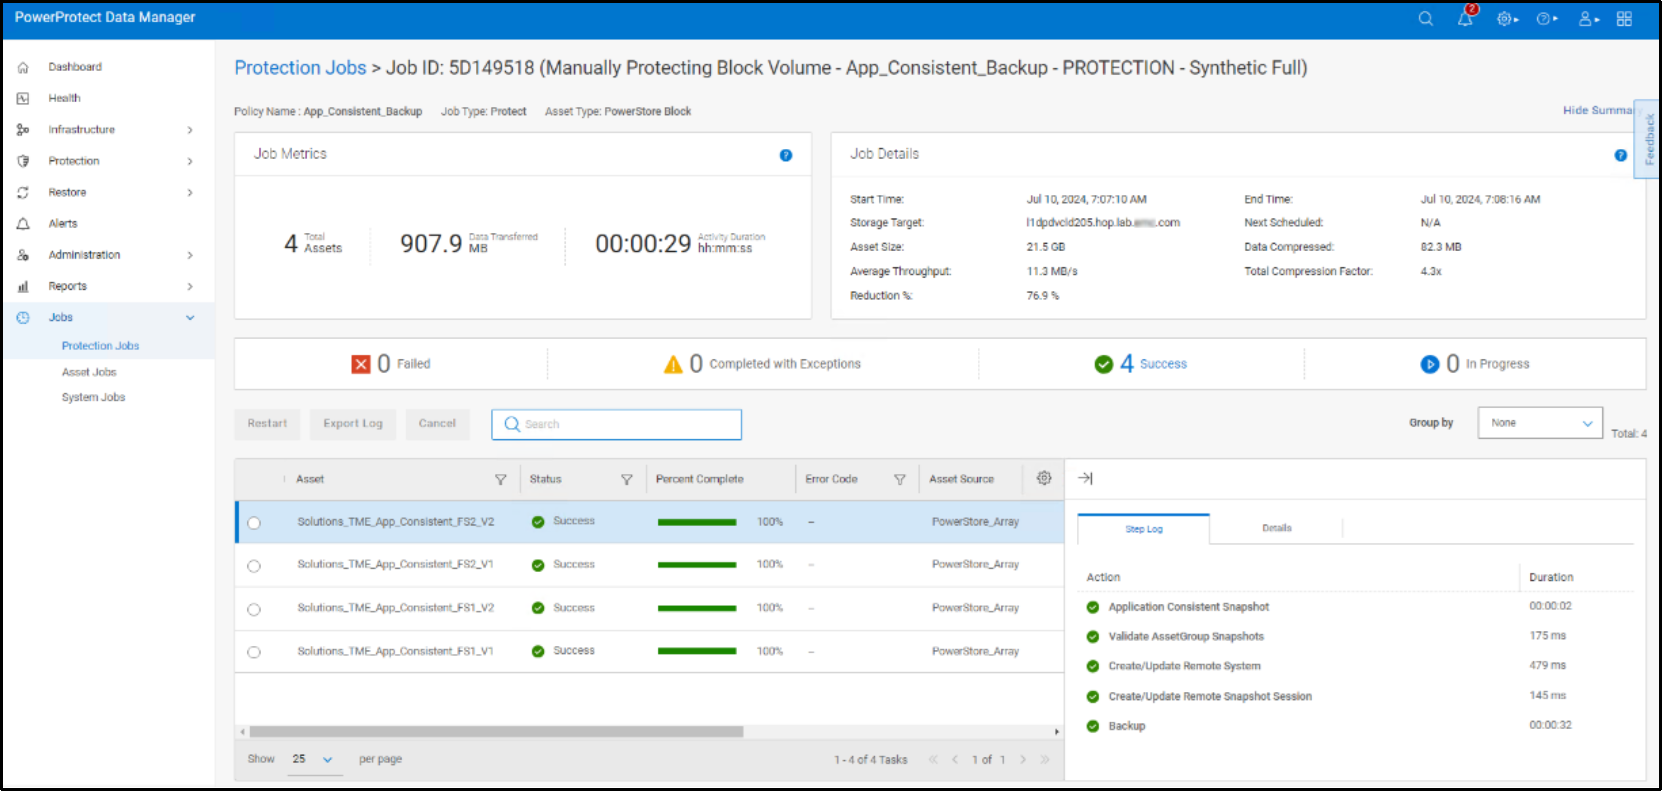The width and height of the screenshot is (1663, 791).
Task: Click the Dashboard home icon in sidebar
Action: [23, 67]
